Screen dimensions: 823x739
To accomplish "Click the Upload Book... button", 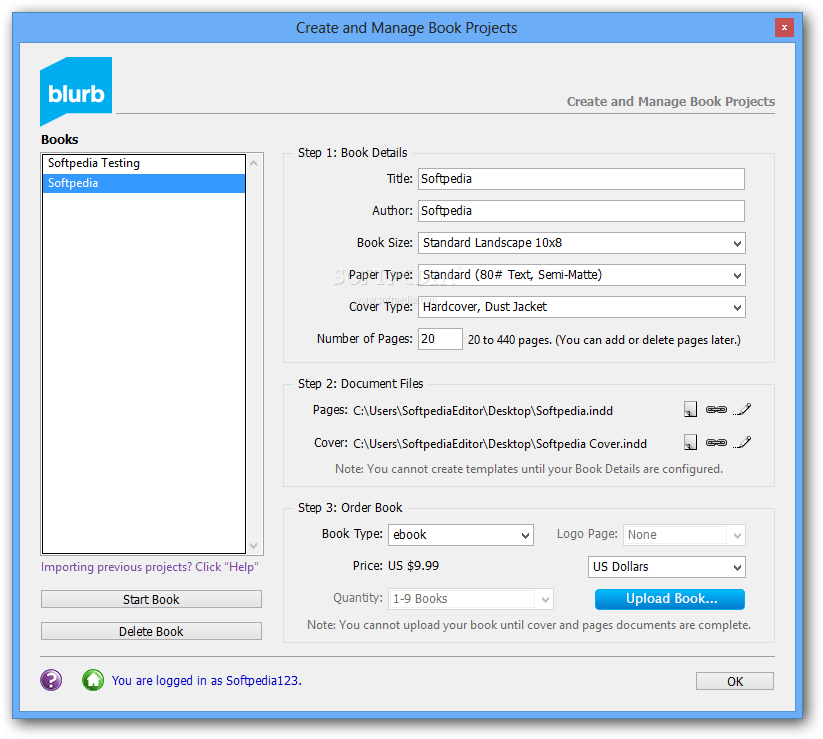I will click(x=670, y=599).
